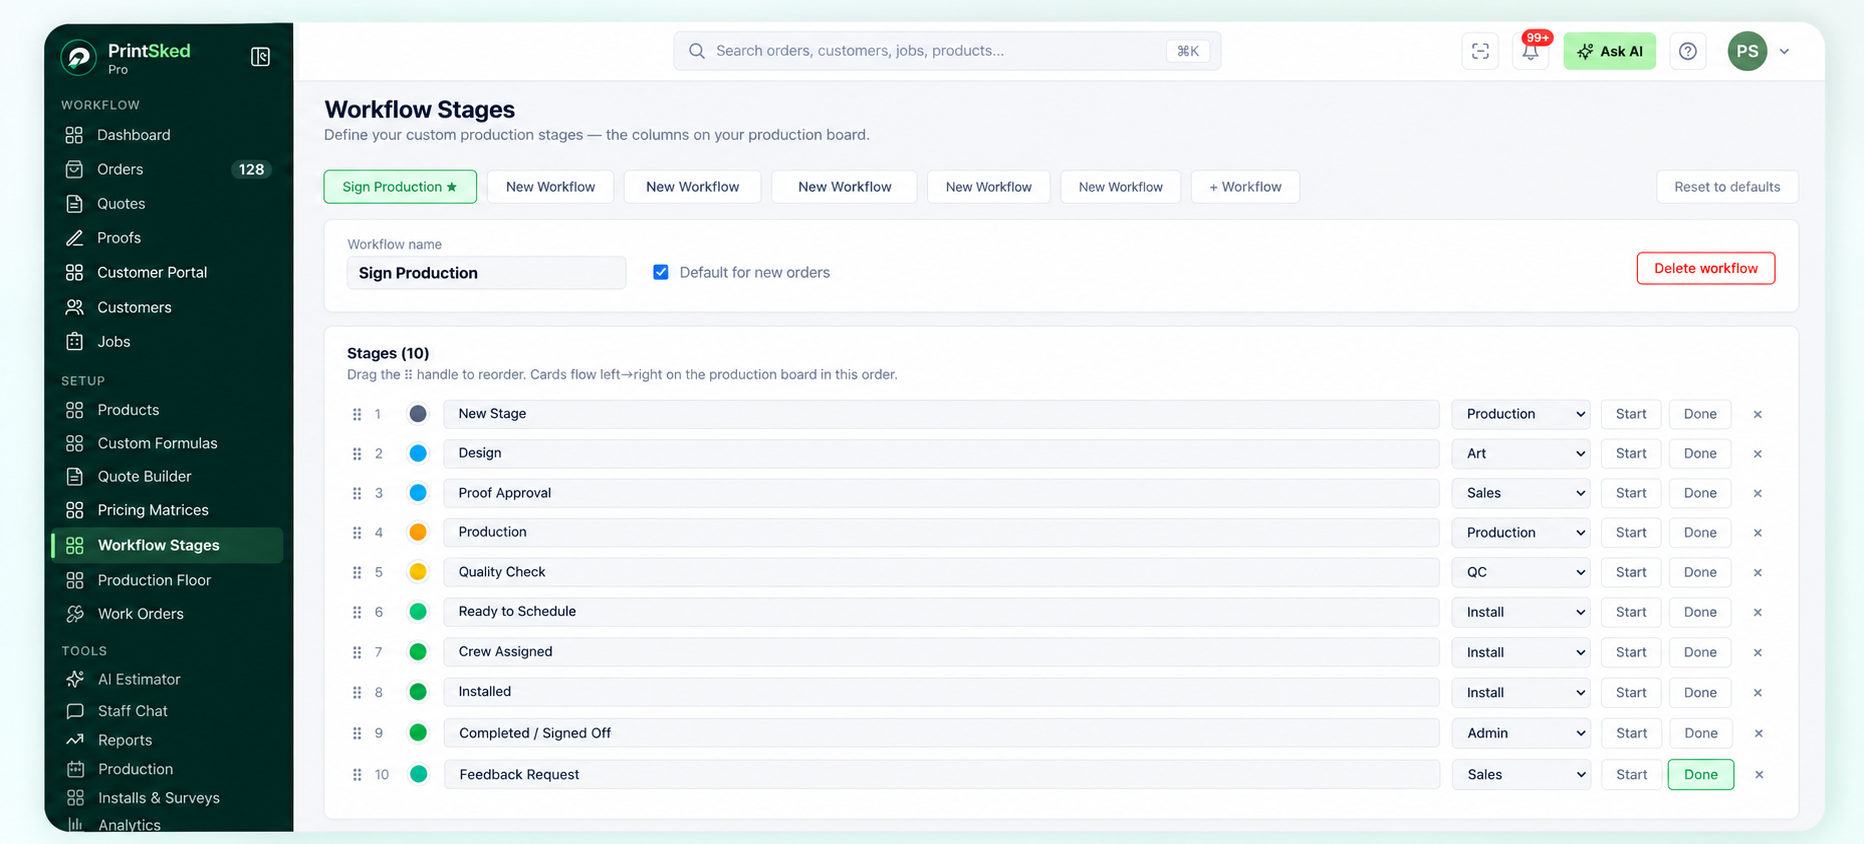
Task: Change the orange color swatch for Production stage
Action: [x=418, y=532]
